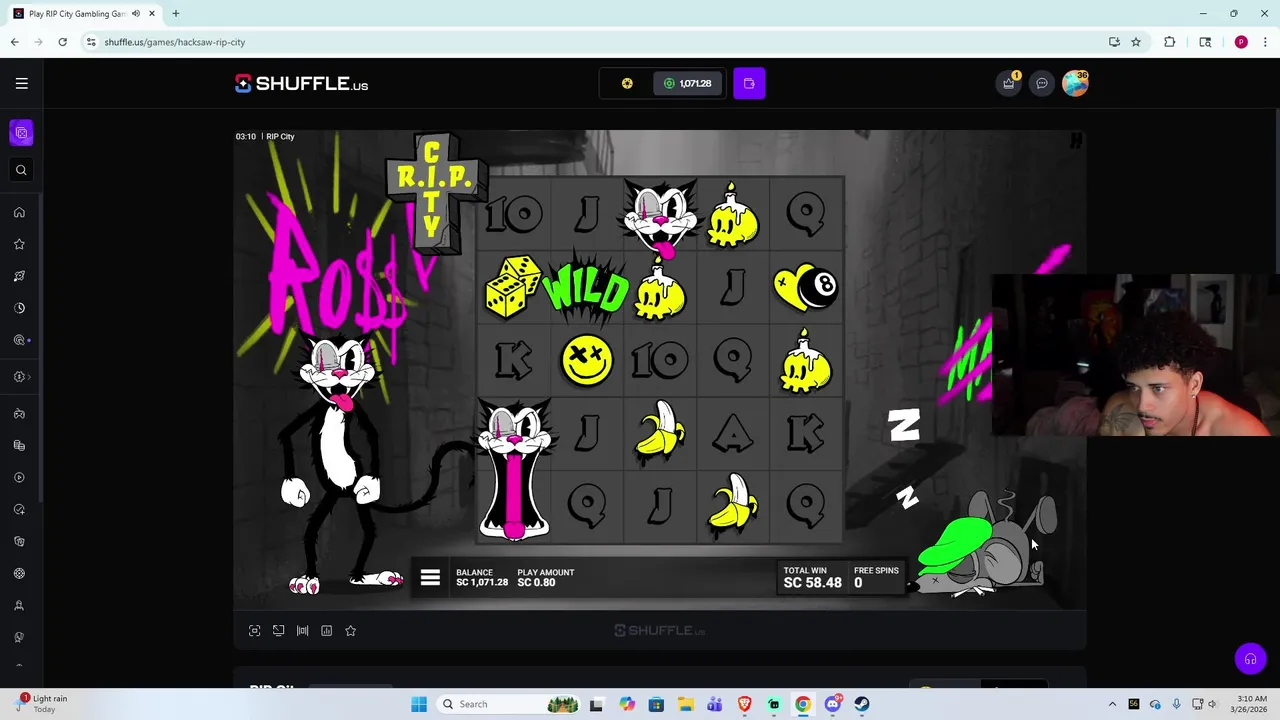Click the barcode-style icon below the game

click(302, 631)
